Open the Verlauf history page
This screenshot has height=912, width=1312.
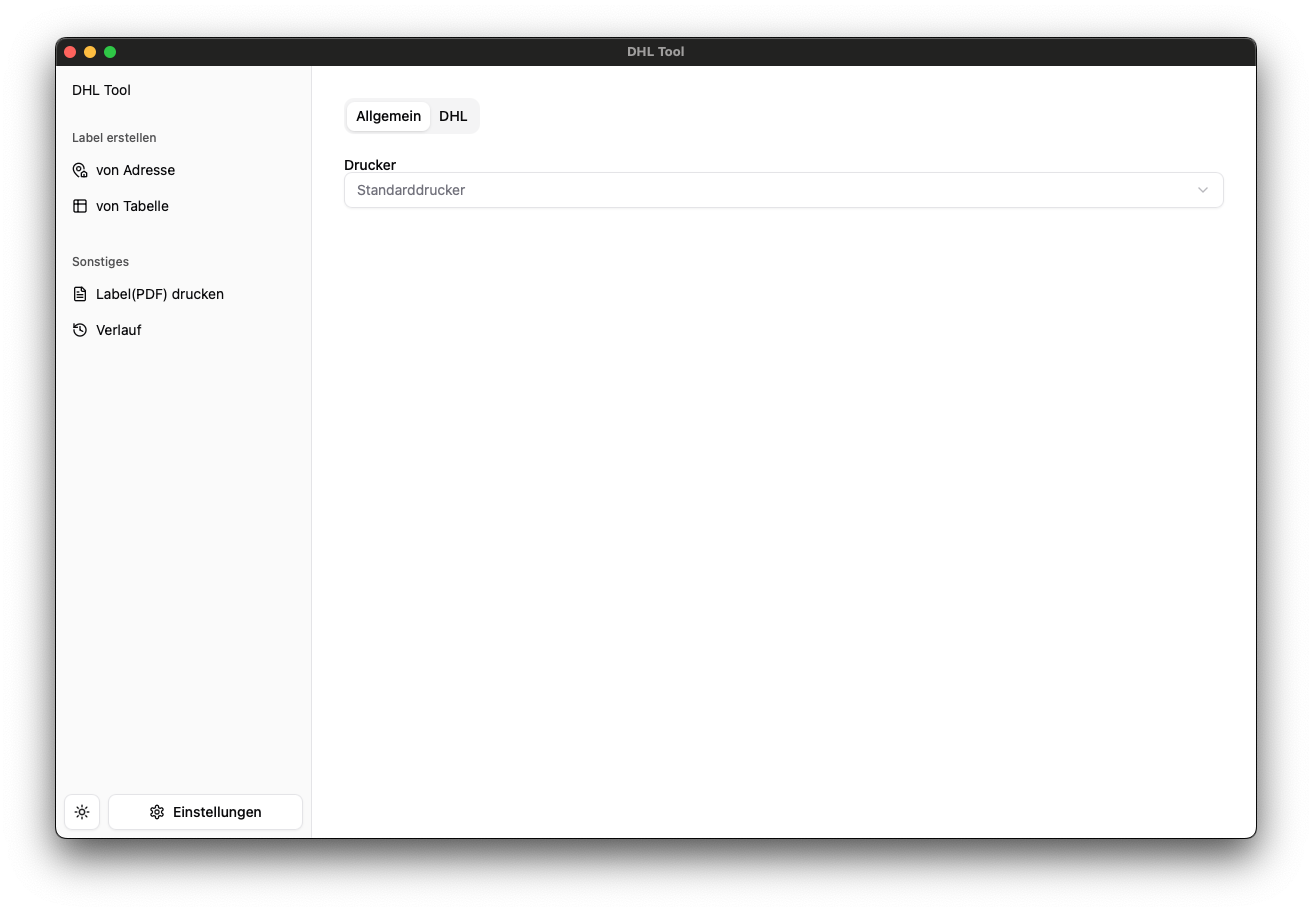coord(184,330)
